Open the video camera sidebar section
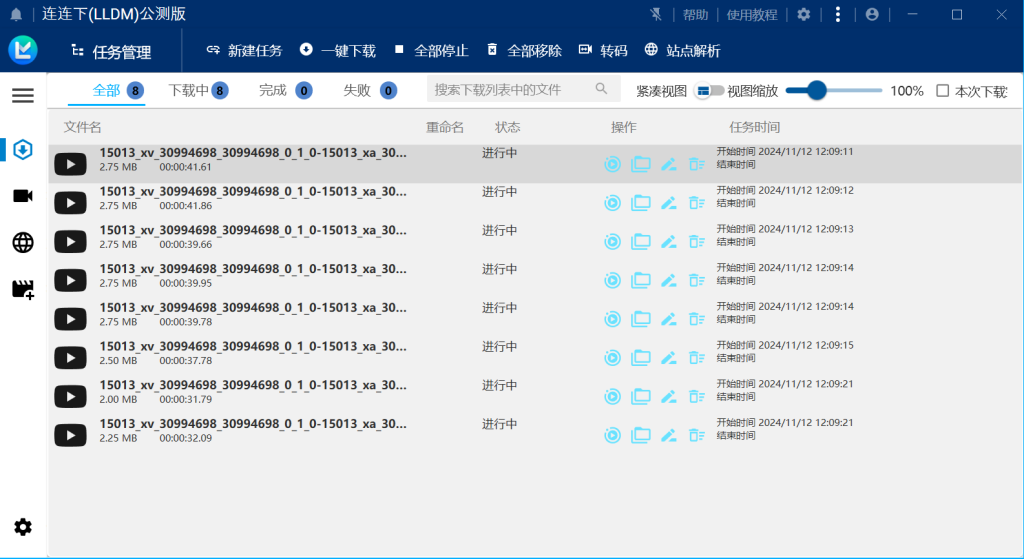The width and height of the screenshot is (1024, 559). (x=23, y=196)
